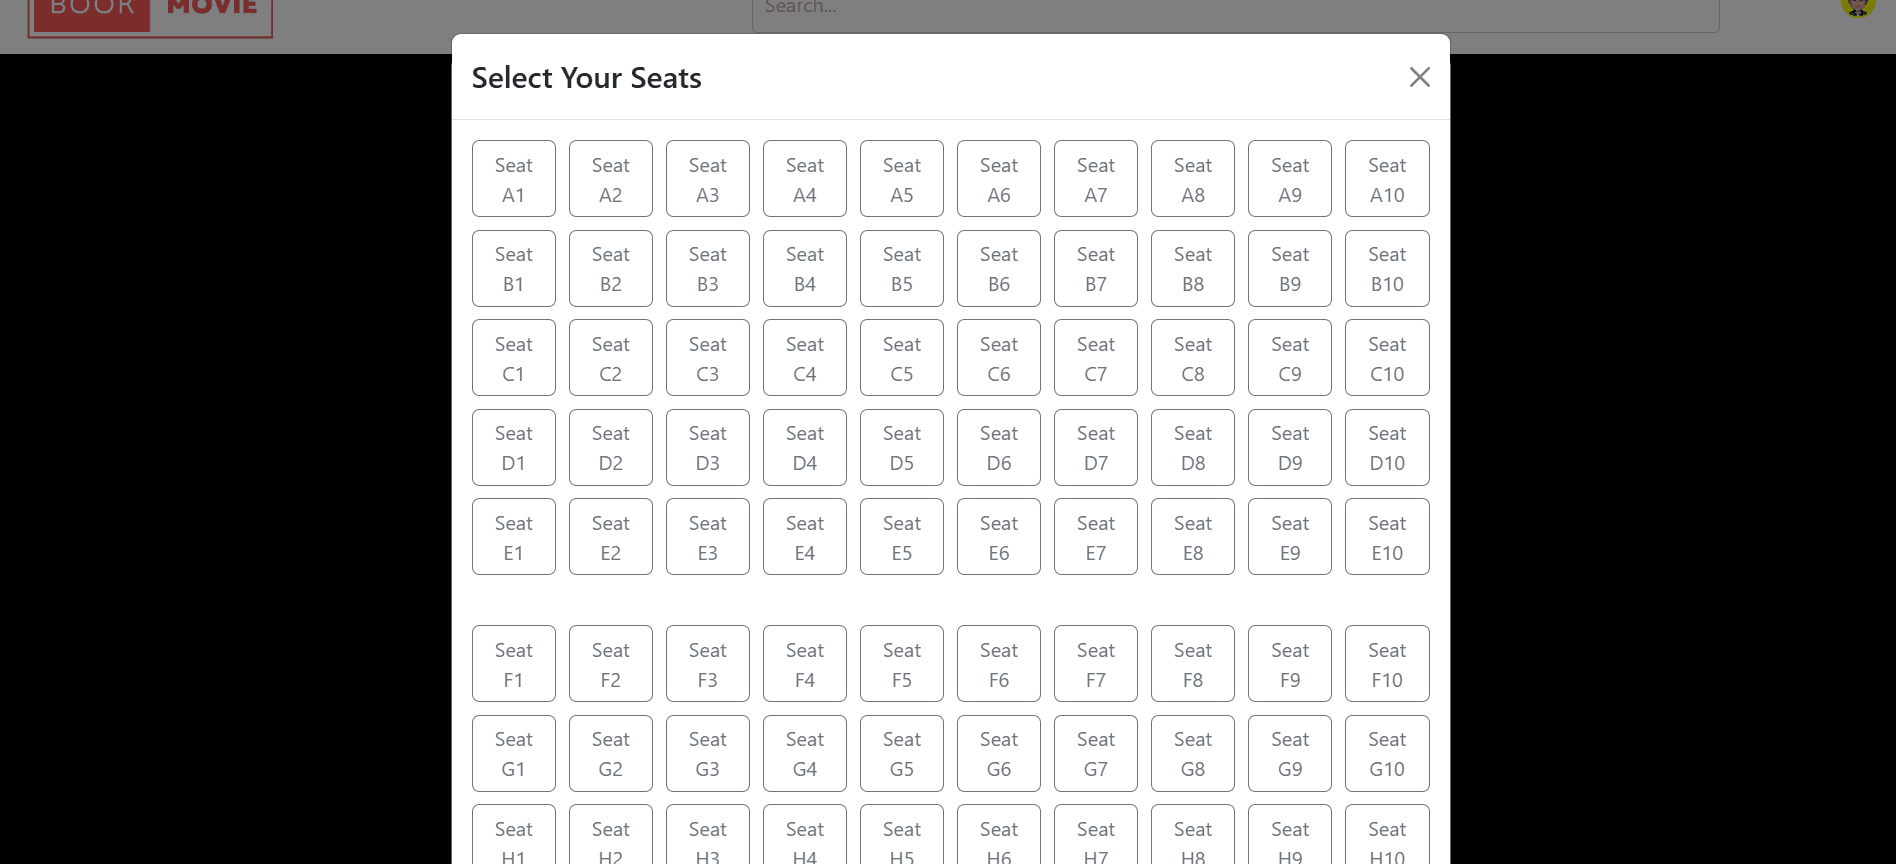Select Seat G1

click(x=513, y=753)
